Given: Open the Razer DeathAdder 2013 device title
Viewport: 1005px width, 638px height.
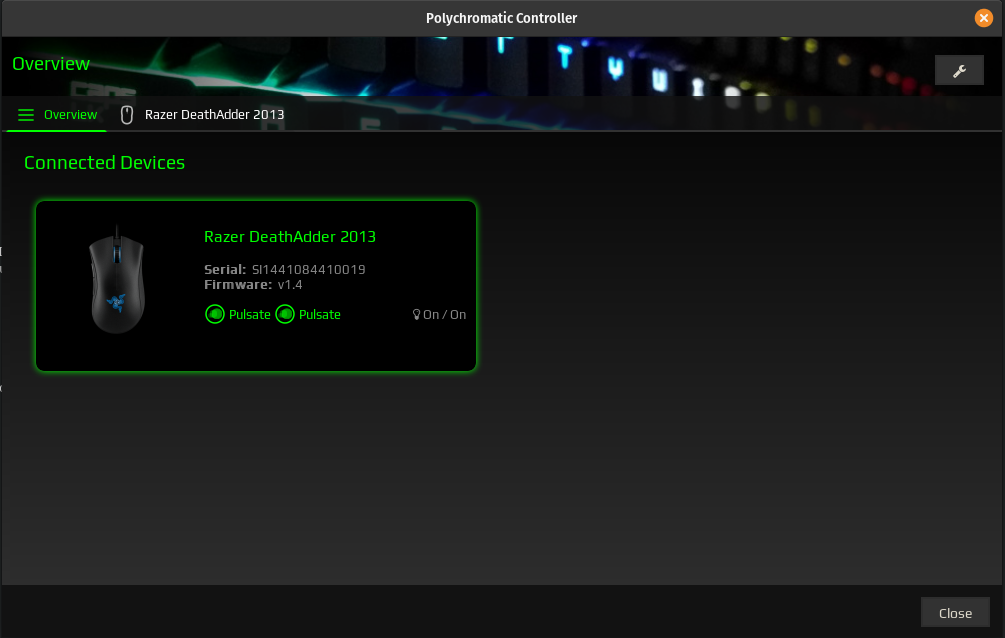Looking at the screenshot, I should pyautogui.click(x=290, y=236).
